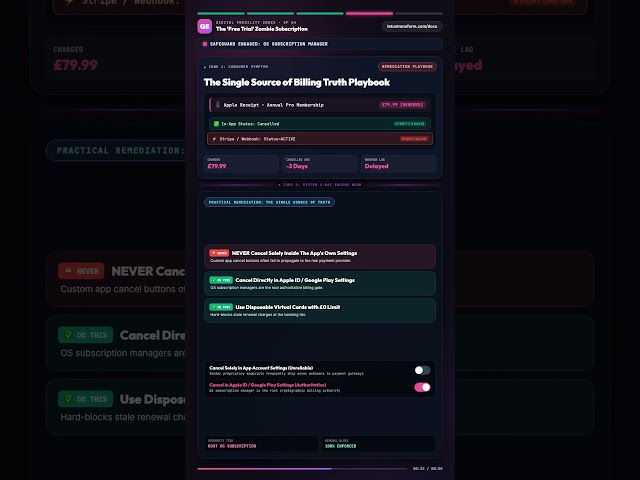This screenshot has height=480, width=640.
Task: Click the Delayed webhook lag stat tile
Action: (x=398, y=164)
